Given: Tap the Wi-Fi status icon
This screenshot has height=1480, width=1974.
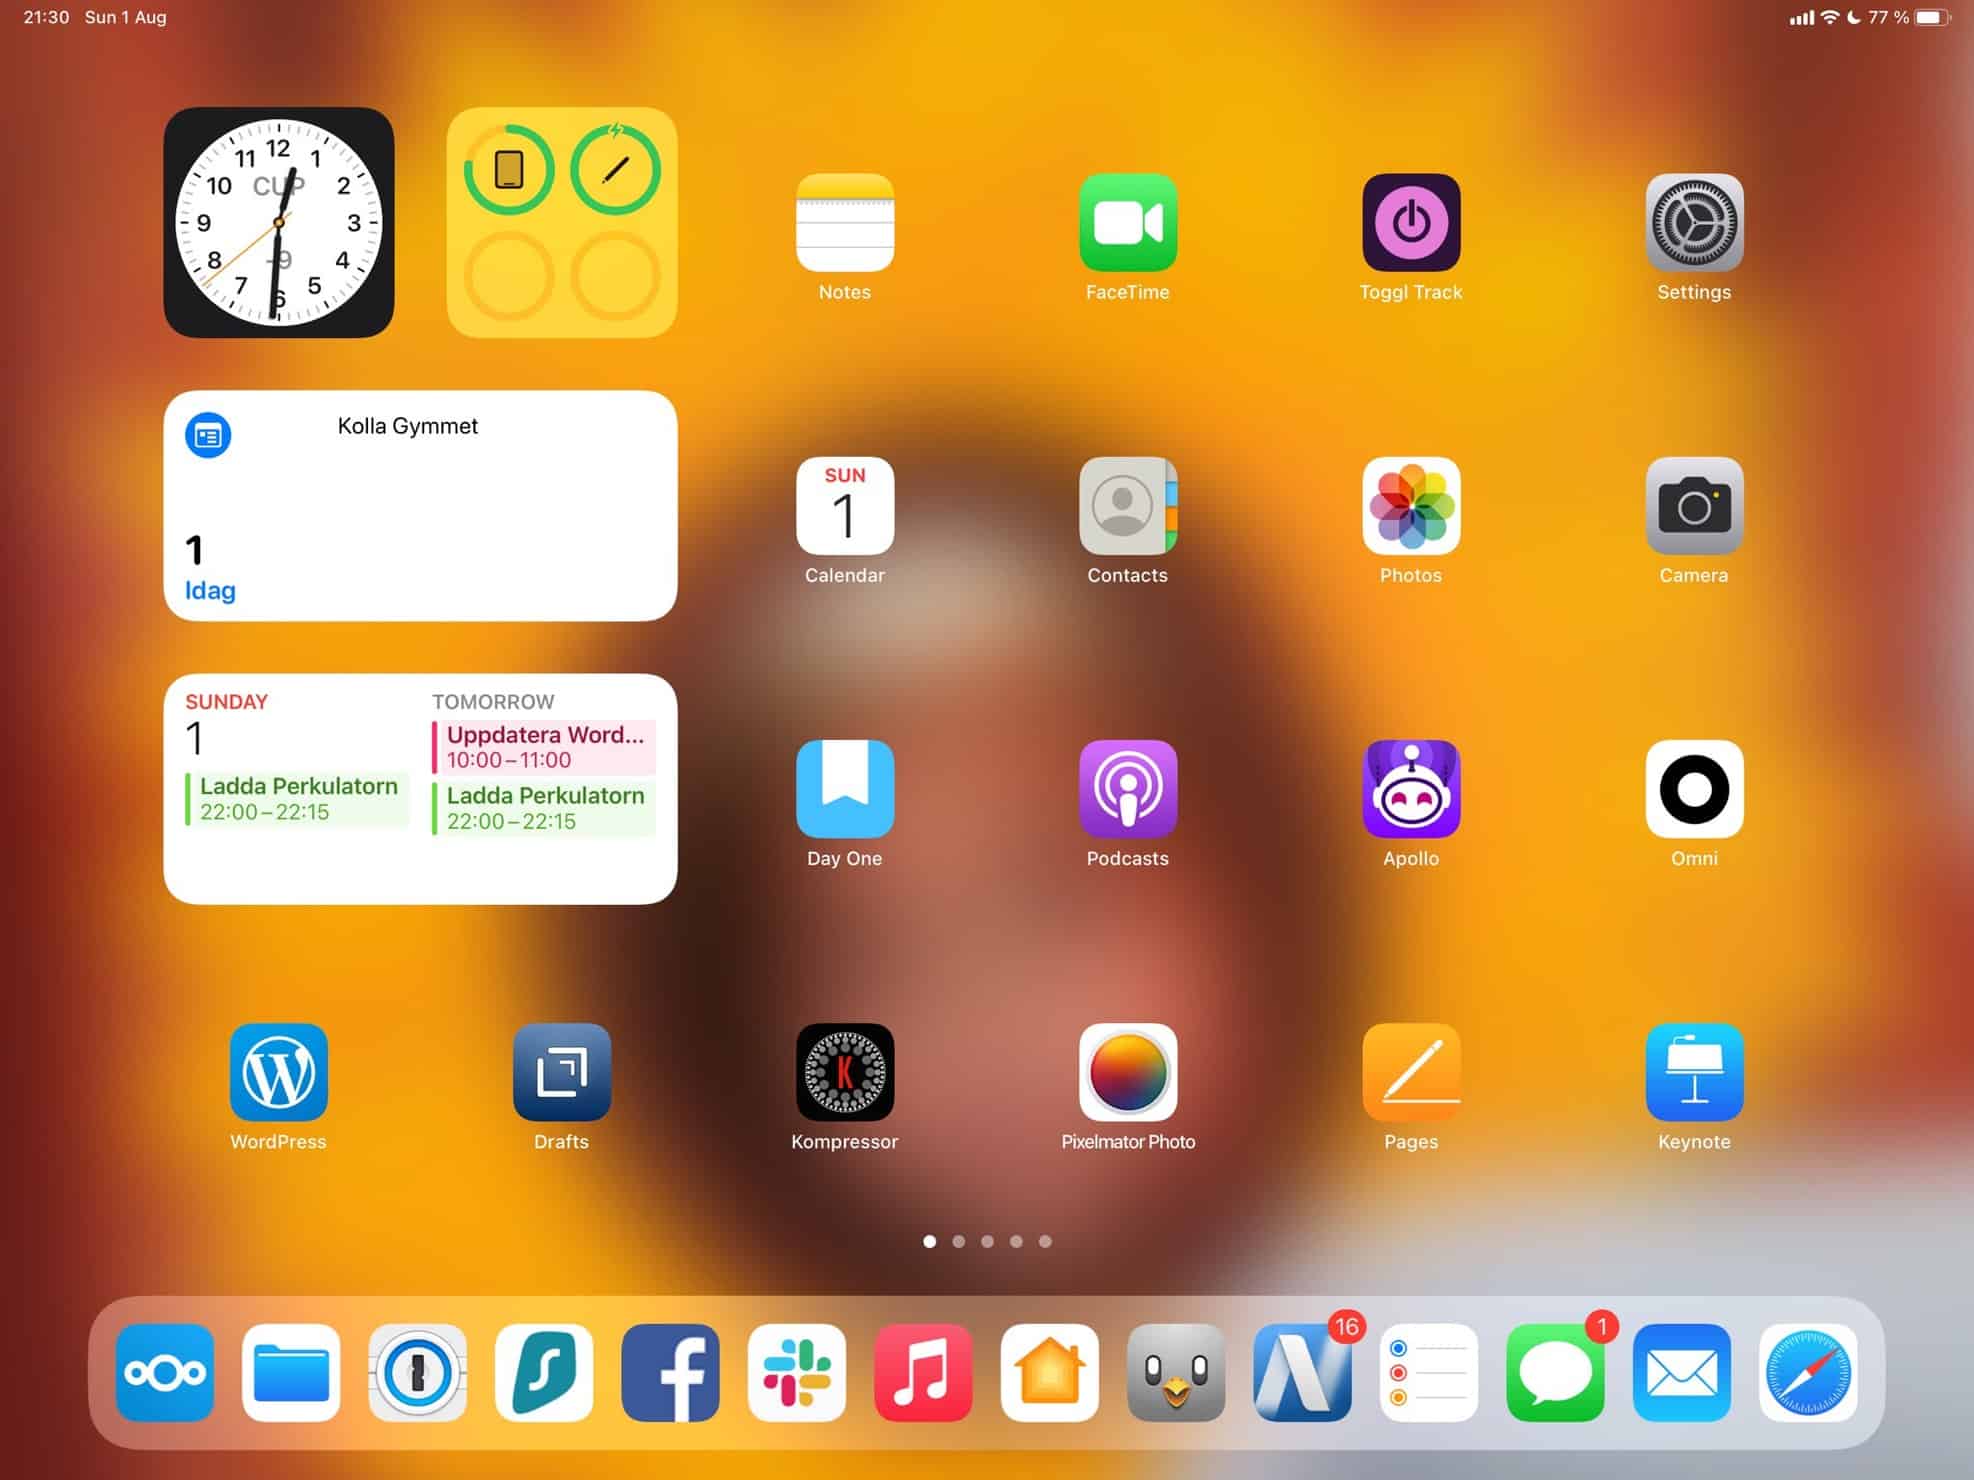Looking at the screenshot, I should 1830,17.
